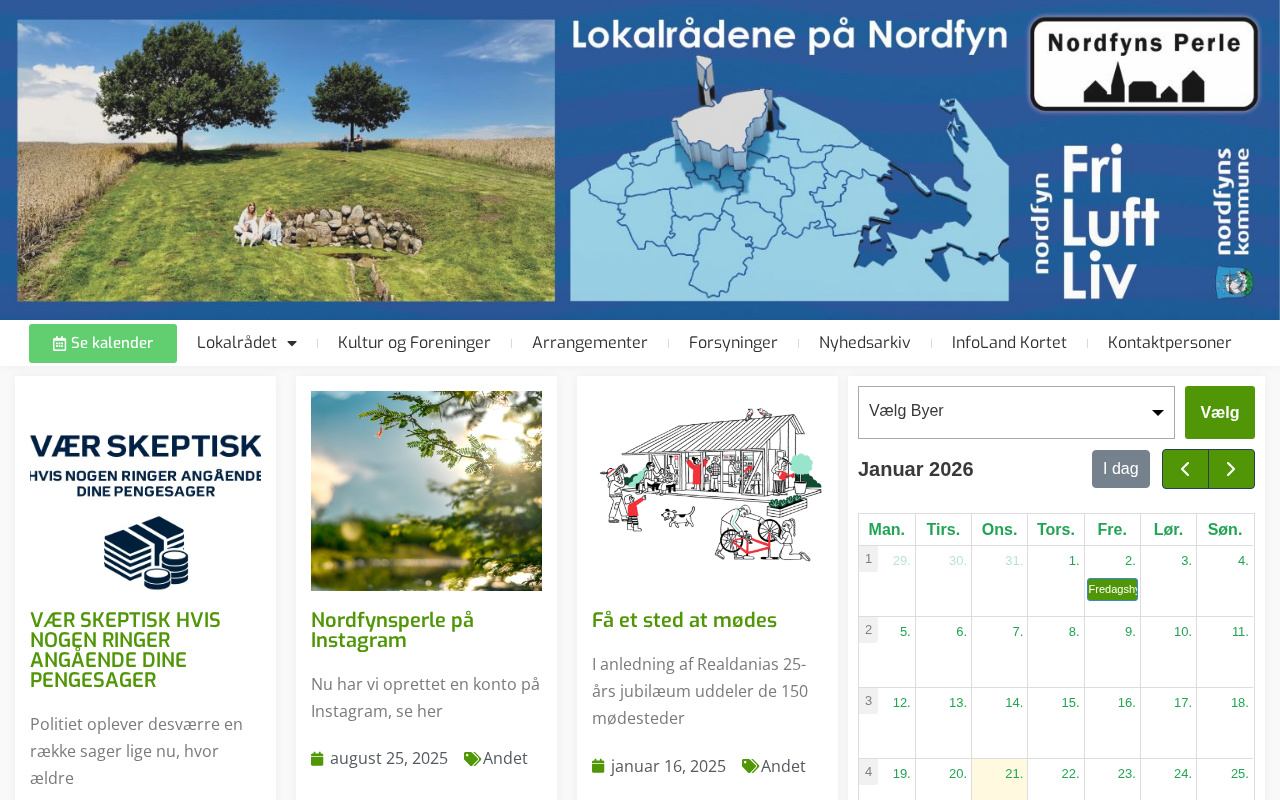Click the Man. weekday column header

(887, 530)
